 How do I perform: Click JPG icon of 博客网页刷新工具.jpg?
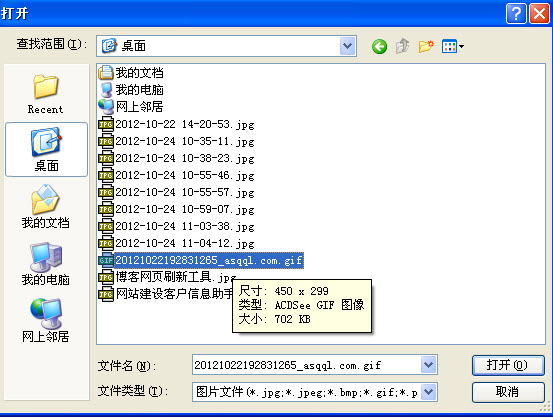point(105,277)
